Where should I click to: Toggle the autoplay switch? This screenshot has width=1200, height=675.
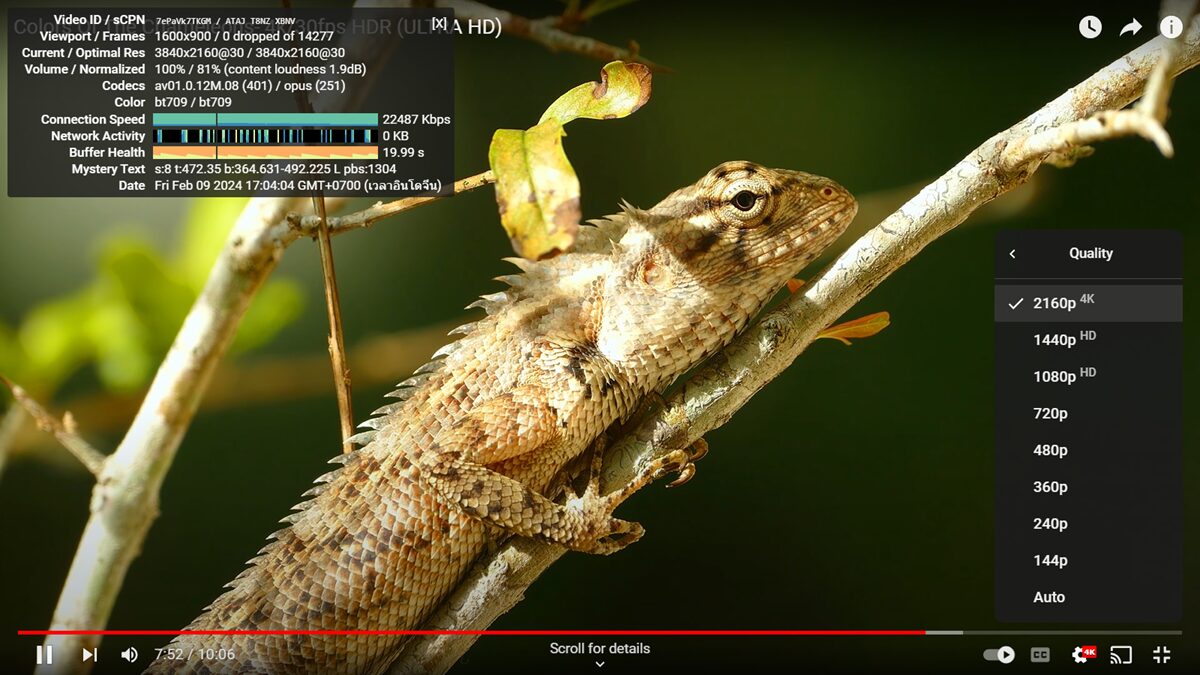pos(999,655)
